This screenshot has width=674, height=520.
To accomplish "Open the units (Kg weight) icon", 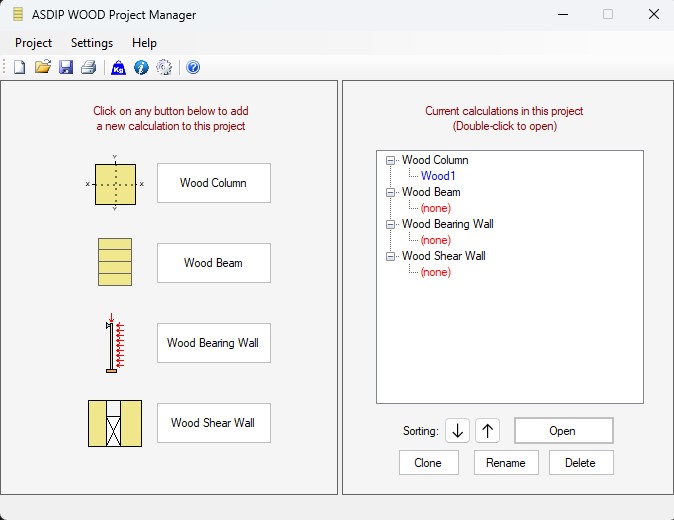I will (x=118, y=67).
